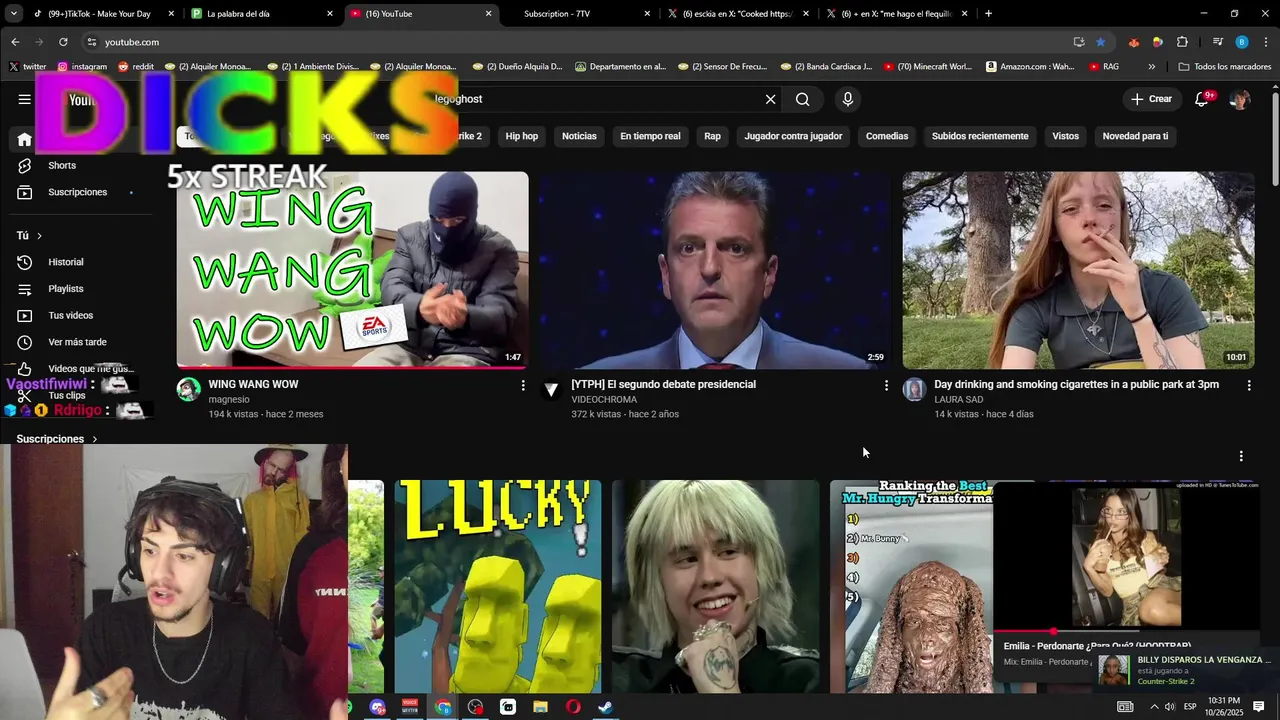Show hidden bookmarks with double chevron
Viewport: 1280px width, 720px height.
click(x=1152, y=67)
